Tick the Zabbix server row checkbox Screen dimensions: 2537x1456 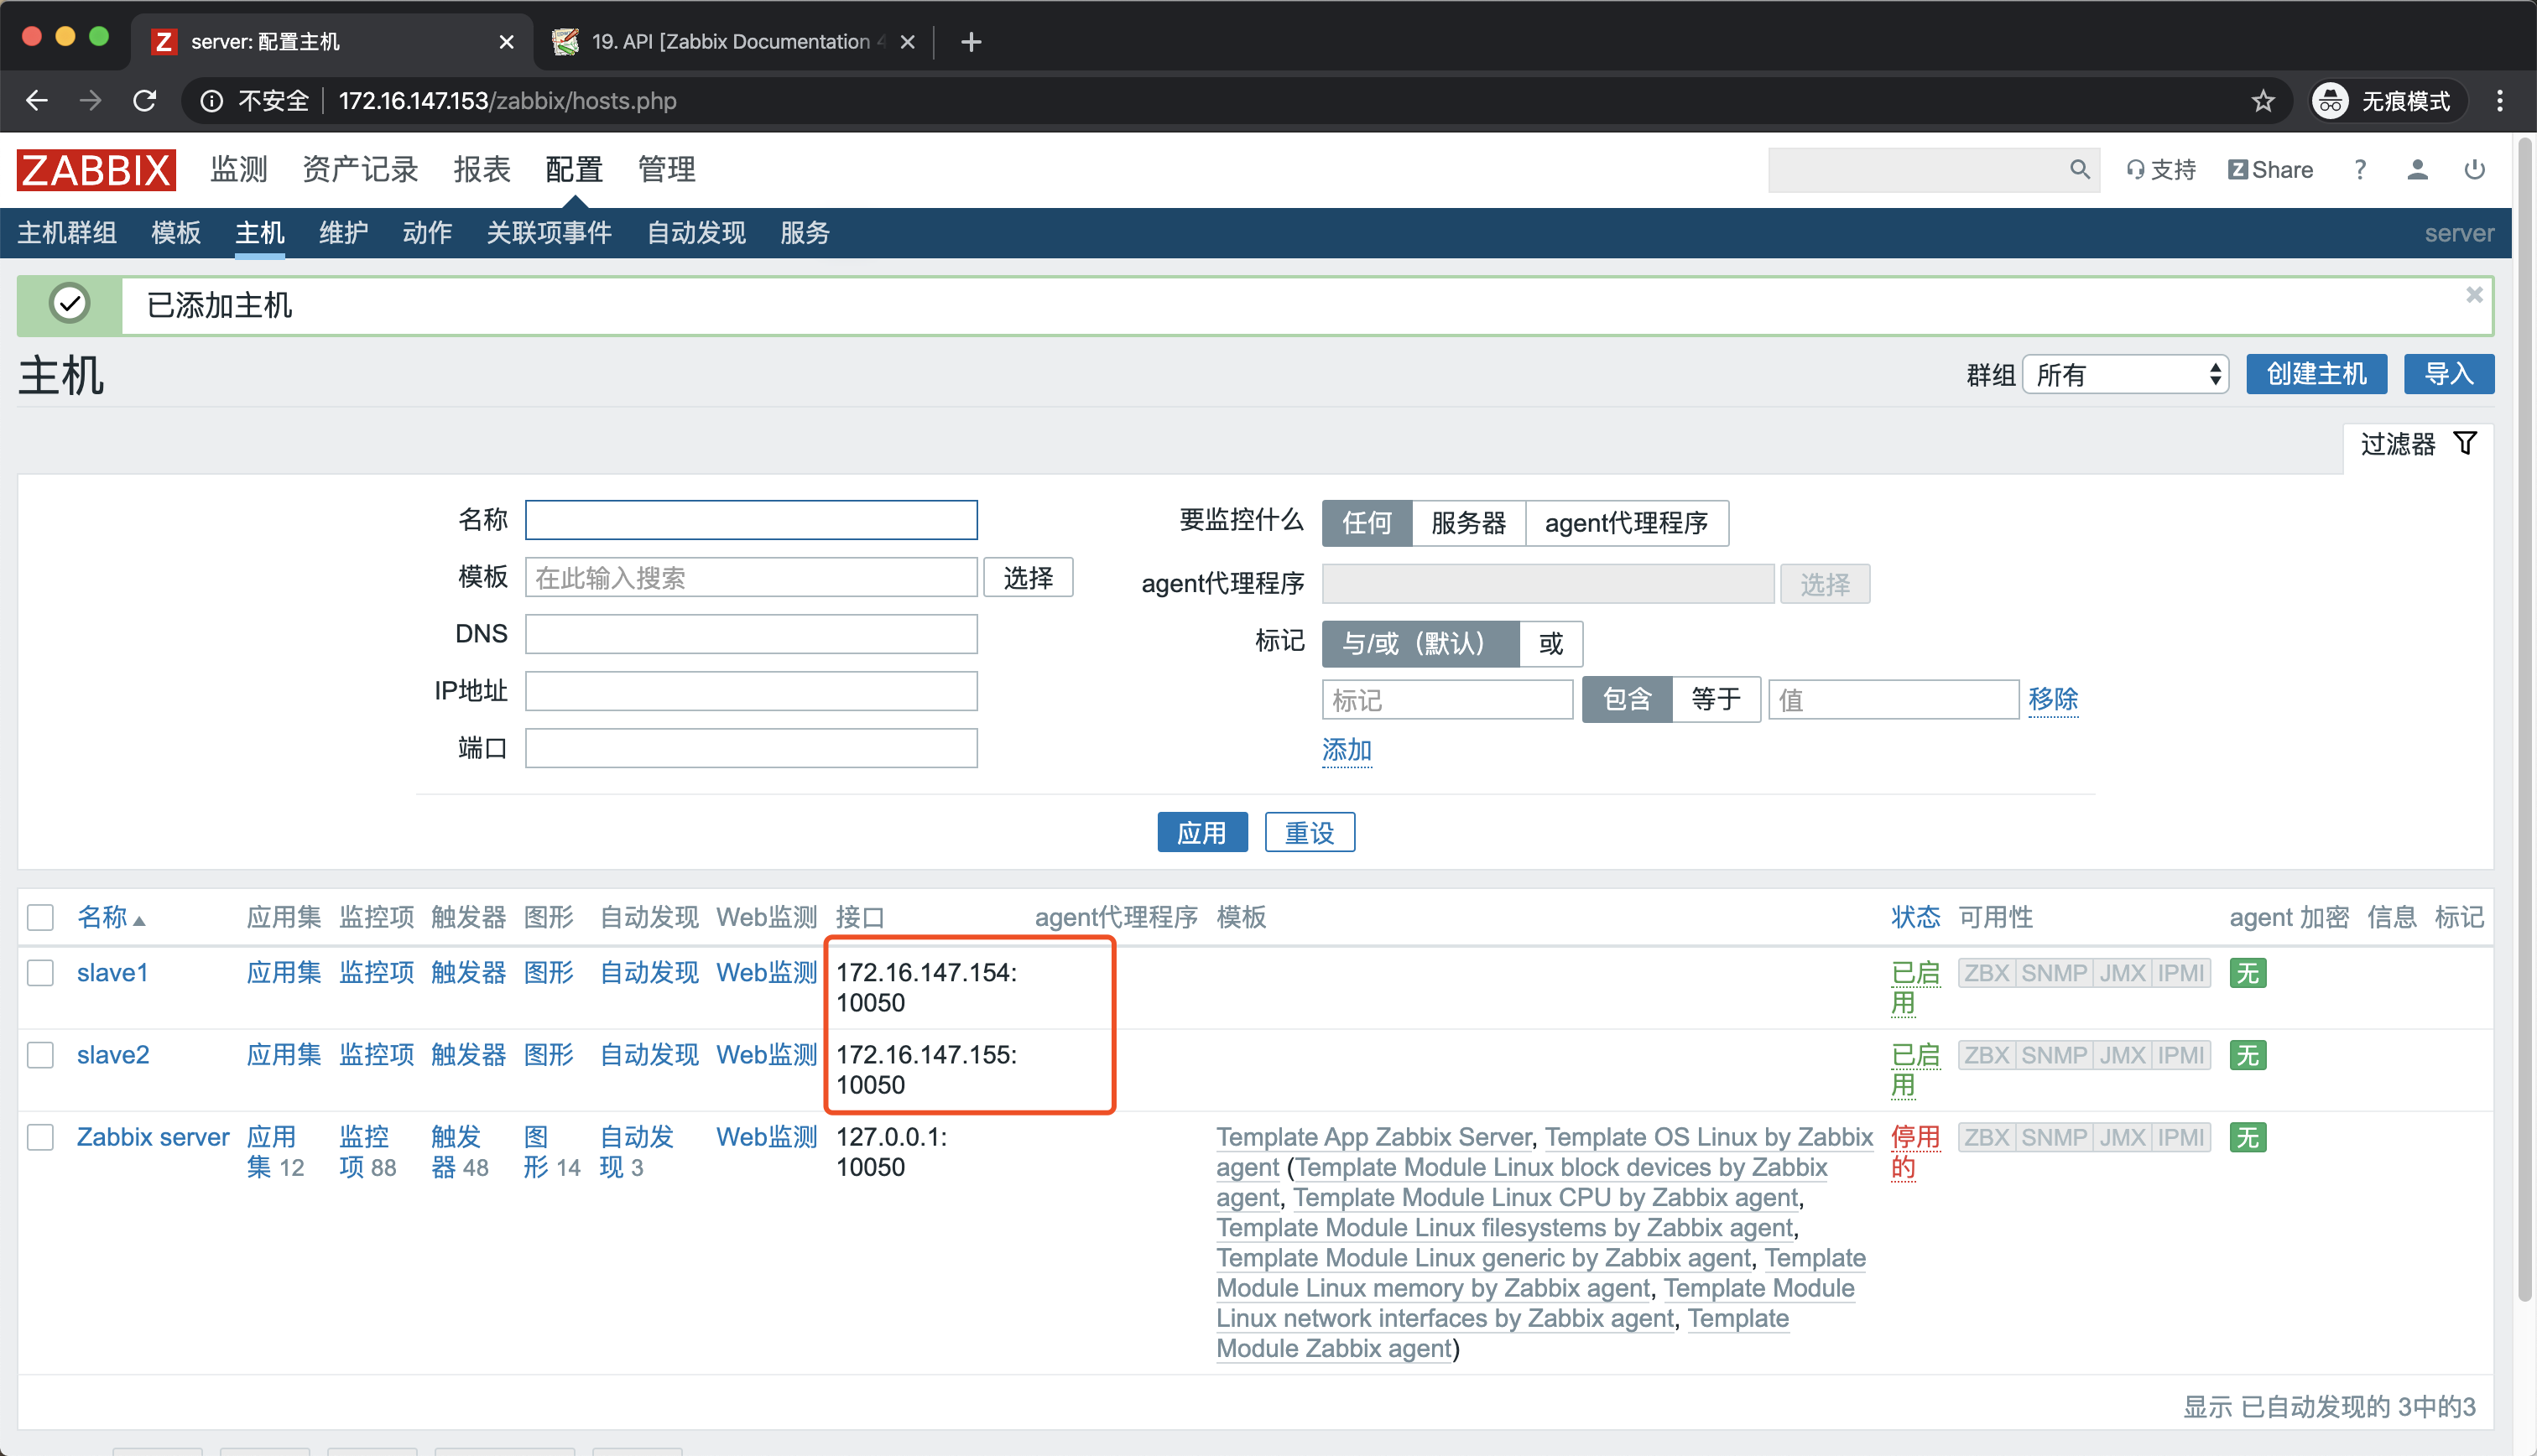pos(41,1137)
